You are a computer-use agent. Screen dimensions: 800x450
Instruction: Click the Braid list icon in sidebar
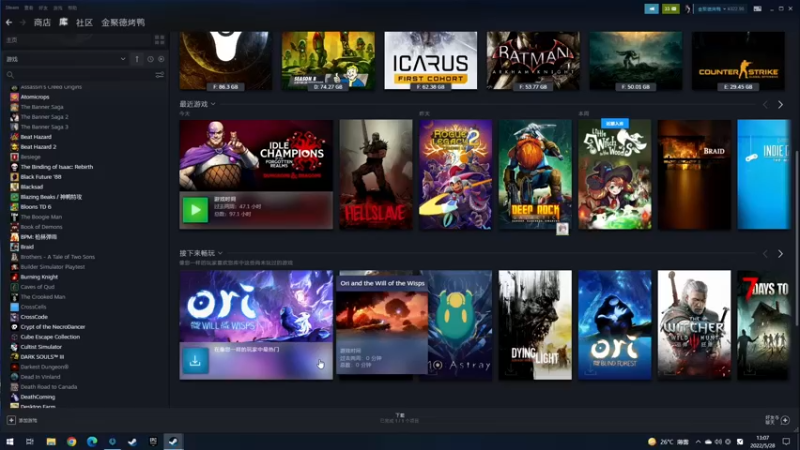(x=14, y=247)
